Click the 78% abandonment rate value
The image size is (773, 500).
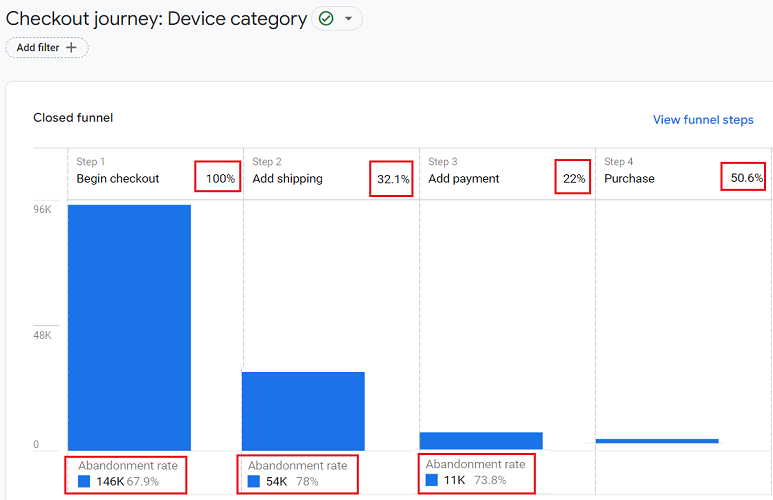307,481
